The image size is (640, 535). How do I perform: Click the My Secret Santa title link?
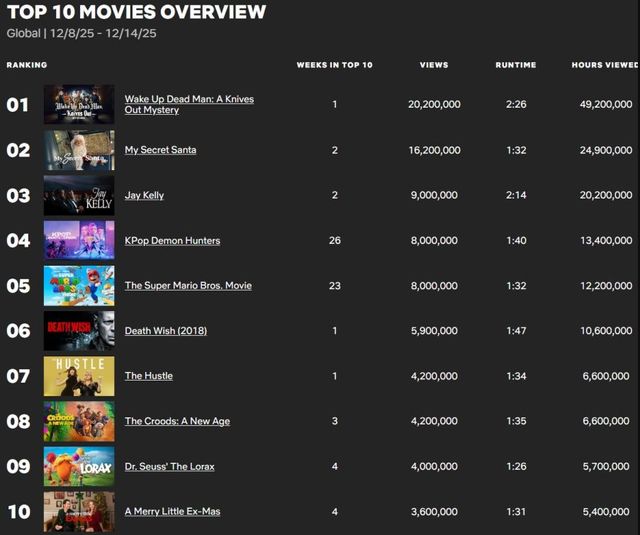(160, 150)
